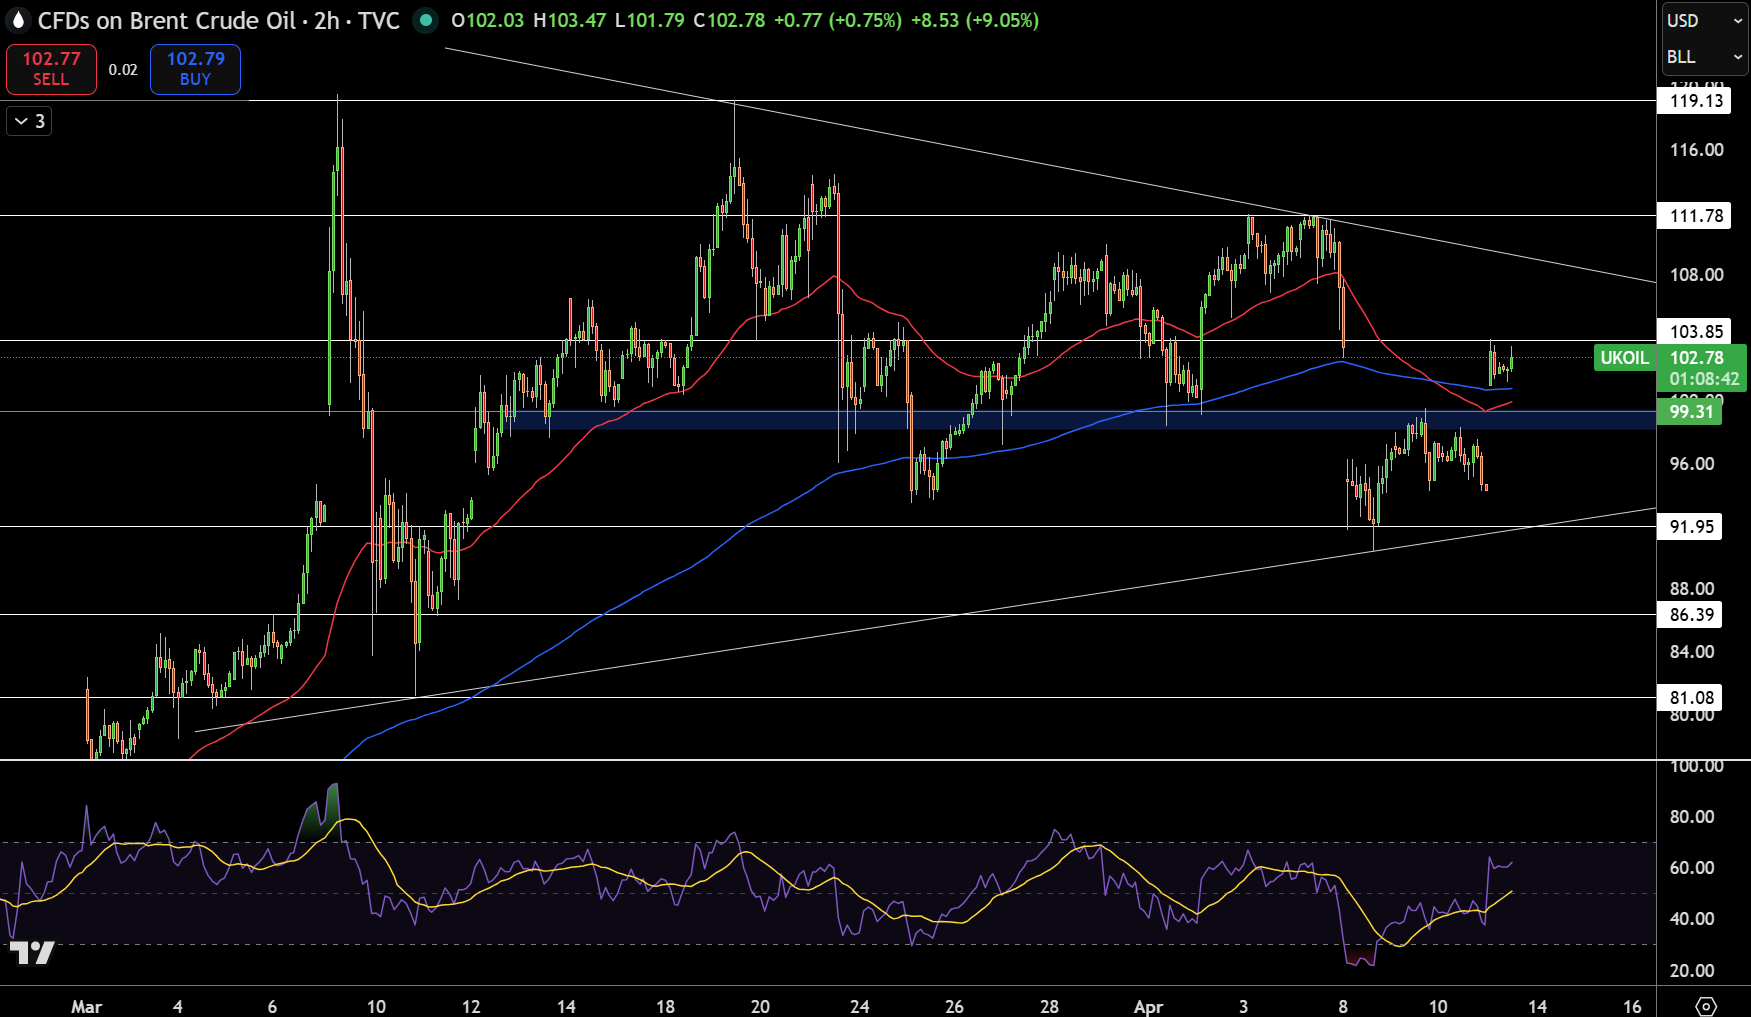Click the 84.00 price scale value

pyautogui.click(x=1691, y=651)
